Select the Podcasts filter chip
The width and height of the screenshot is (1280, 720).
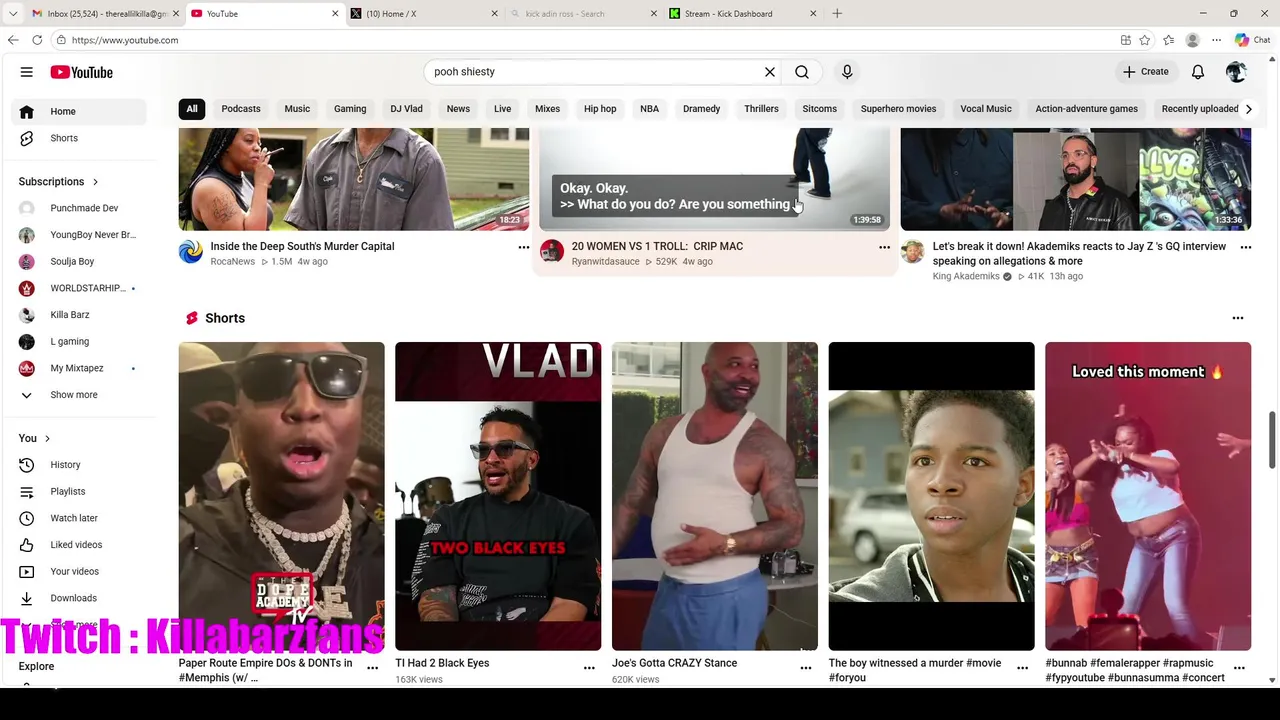click(241, 109)
